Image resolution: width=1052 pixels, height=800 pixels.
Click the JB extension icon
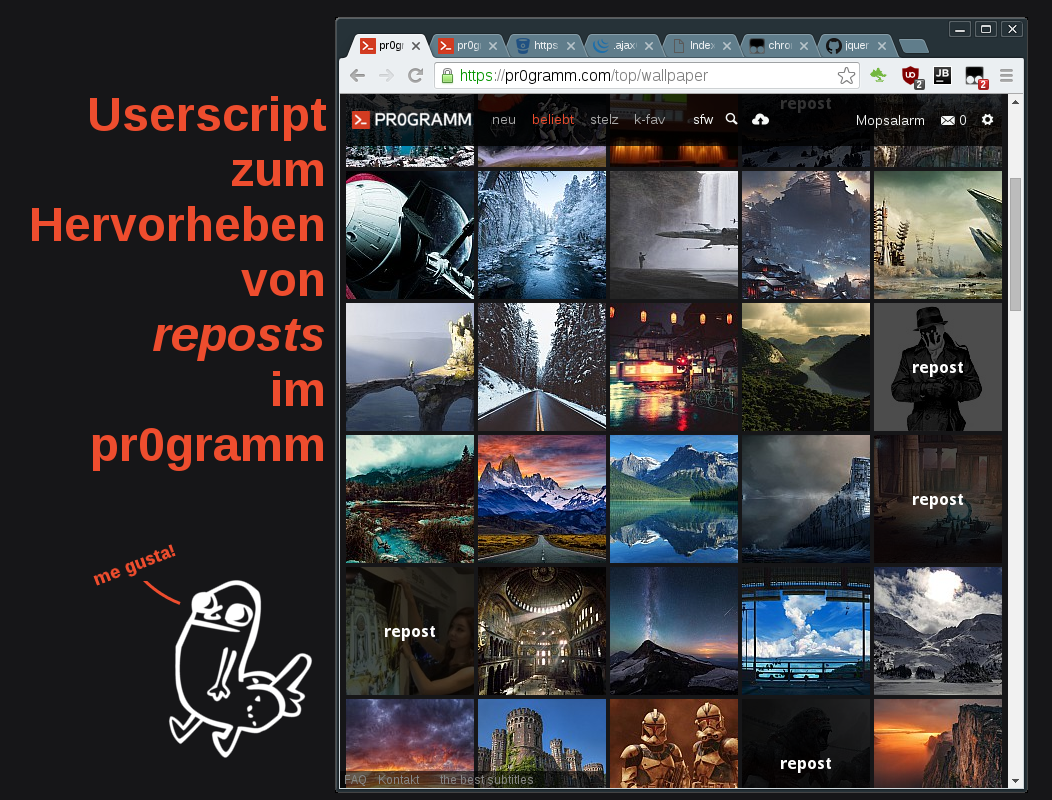click(x=942, y=75)
